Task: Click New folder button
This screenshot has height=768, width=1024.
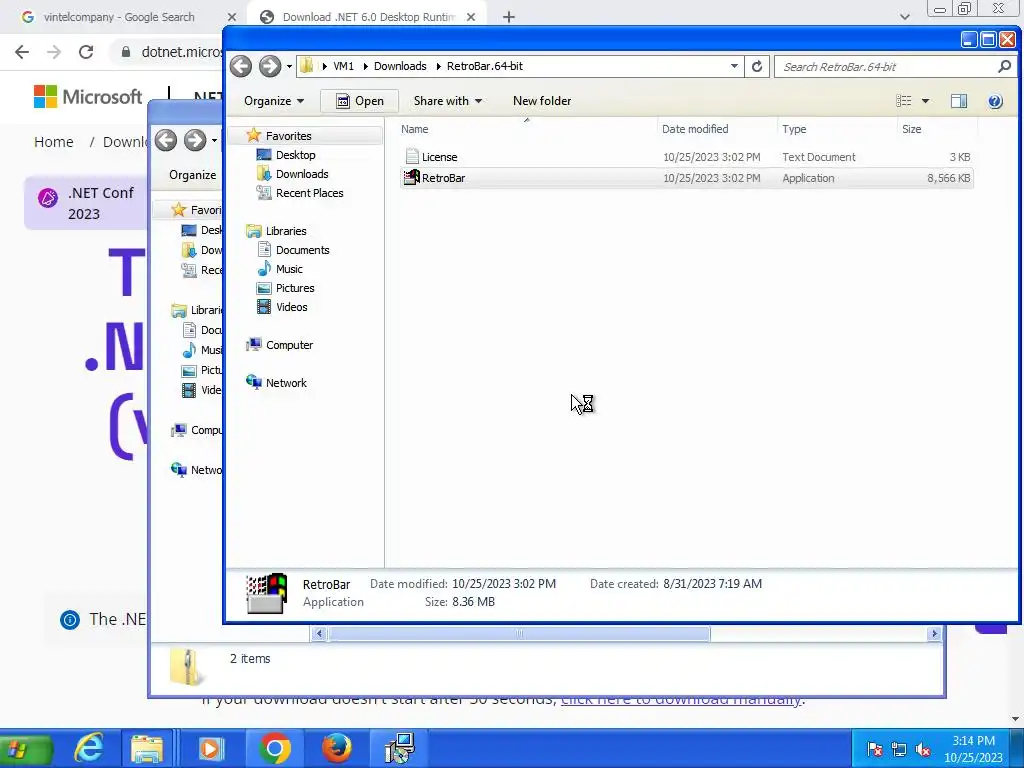Action: tap(542, 101)
